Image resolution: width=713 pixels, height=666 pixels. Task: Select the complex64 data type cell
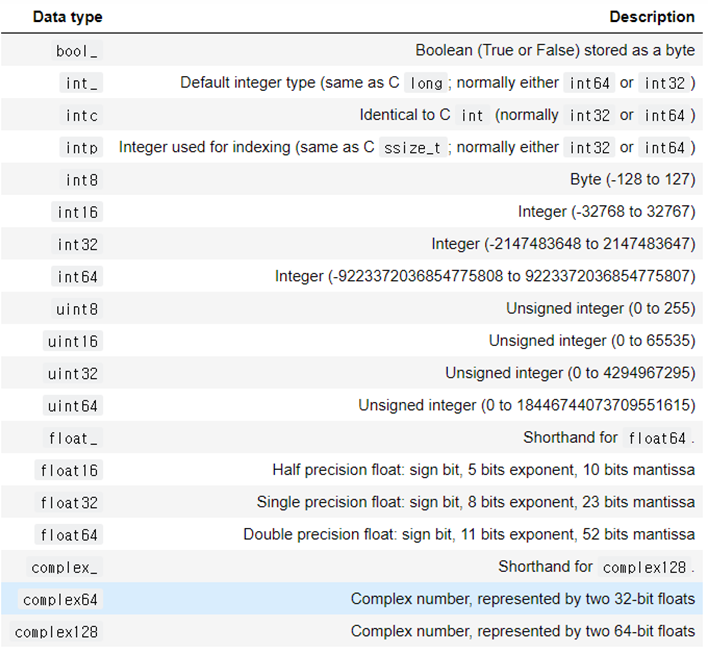(60, 600)
